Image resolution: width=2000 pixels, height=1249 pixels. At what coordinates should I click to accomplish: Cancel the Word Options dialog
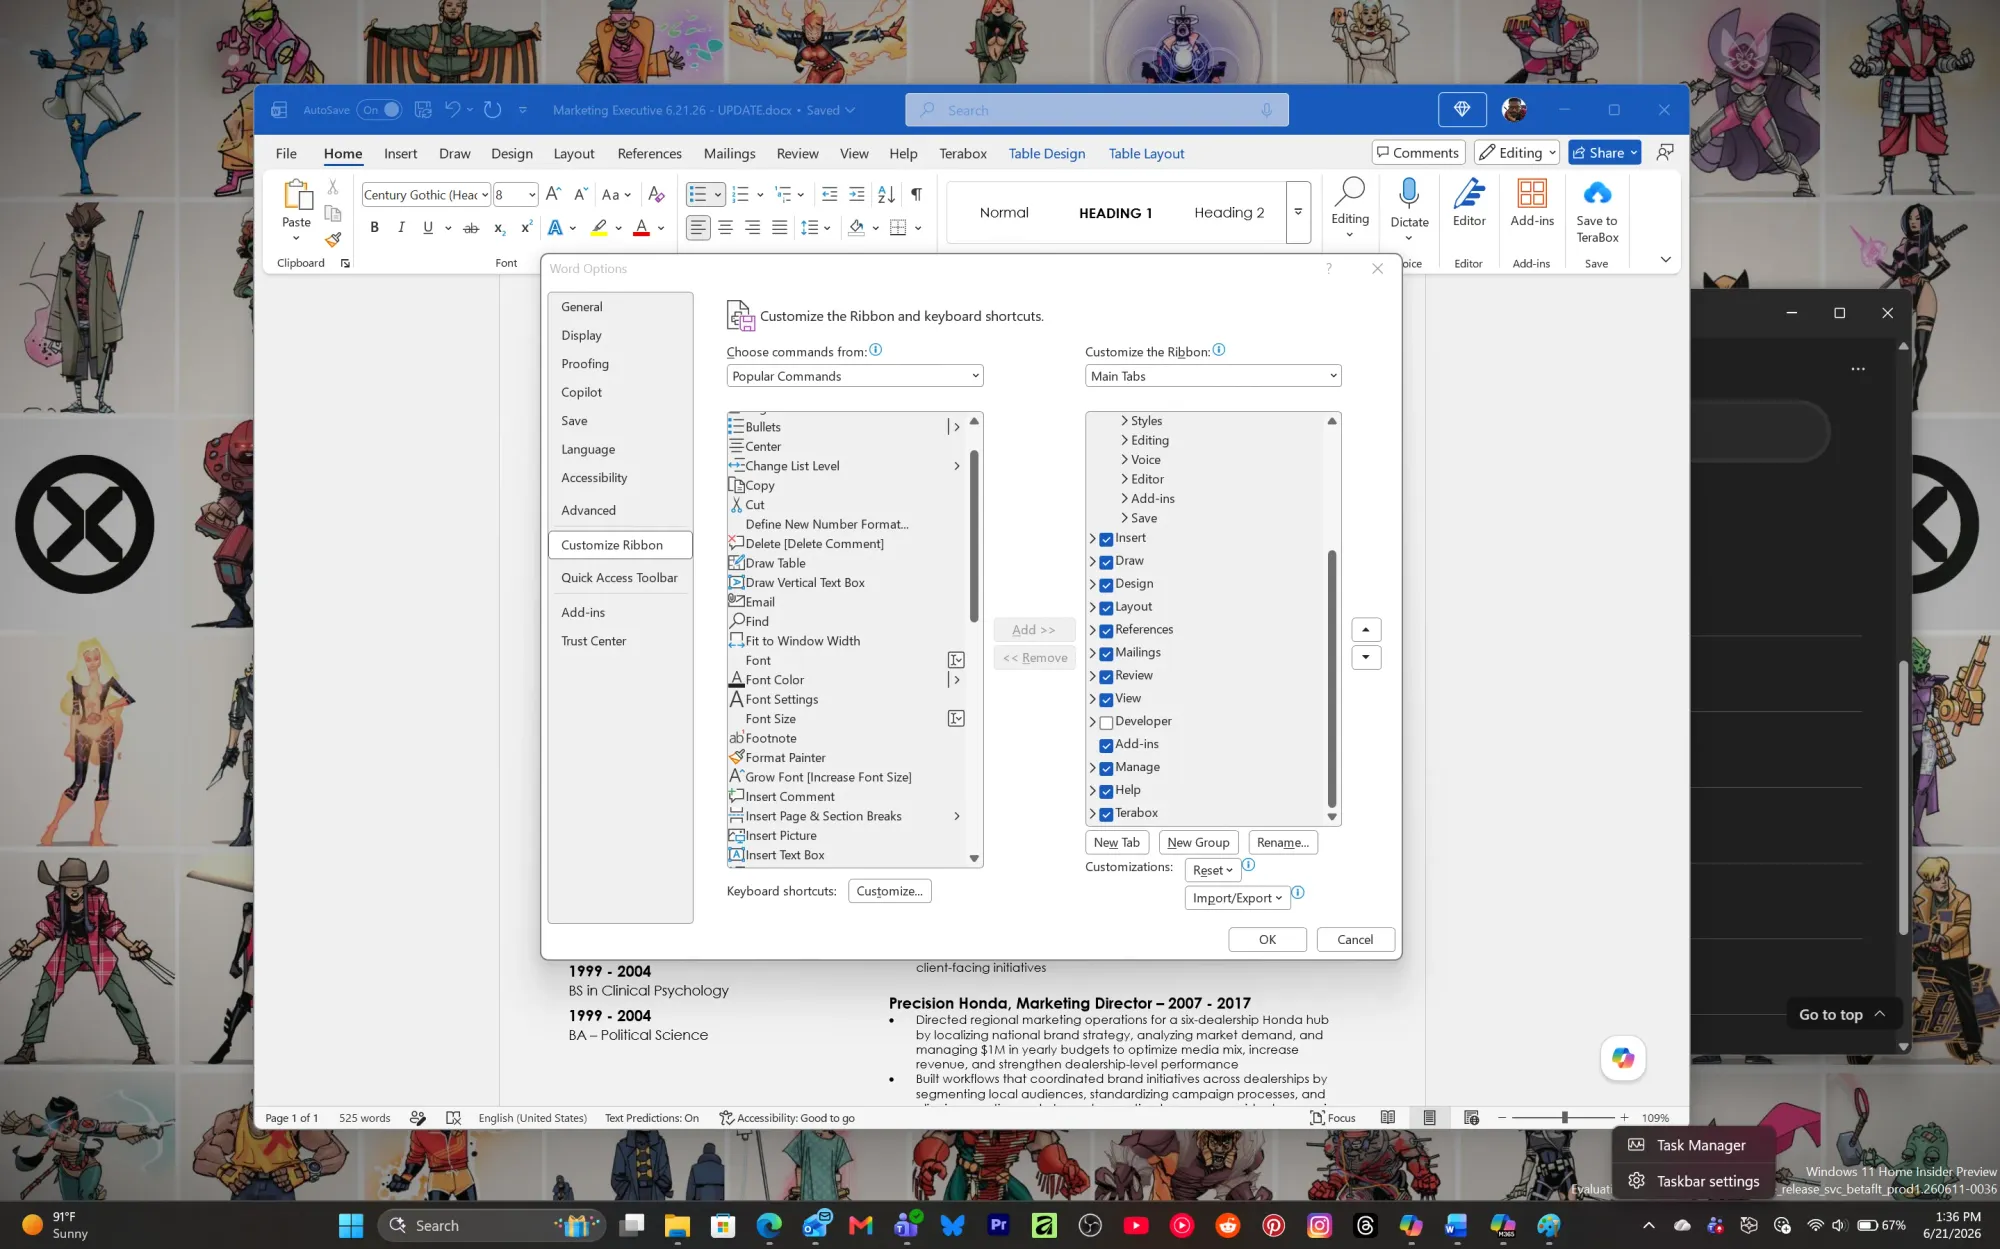1355,940
